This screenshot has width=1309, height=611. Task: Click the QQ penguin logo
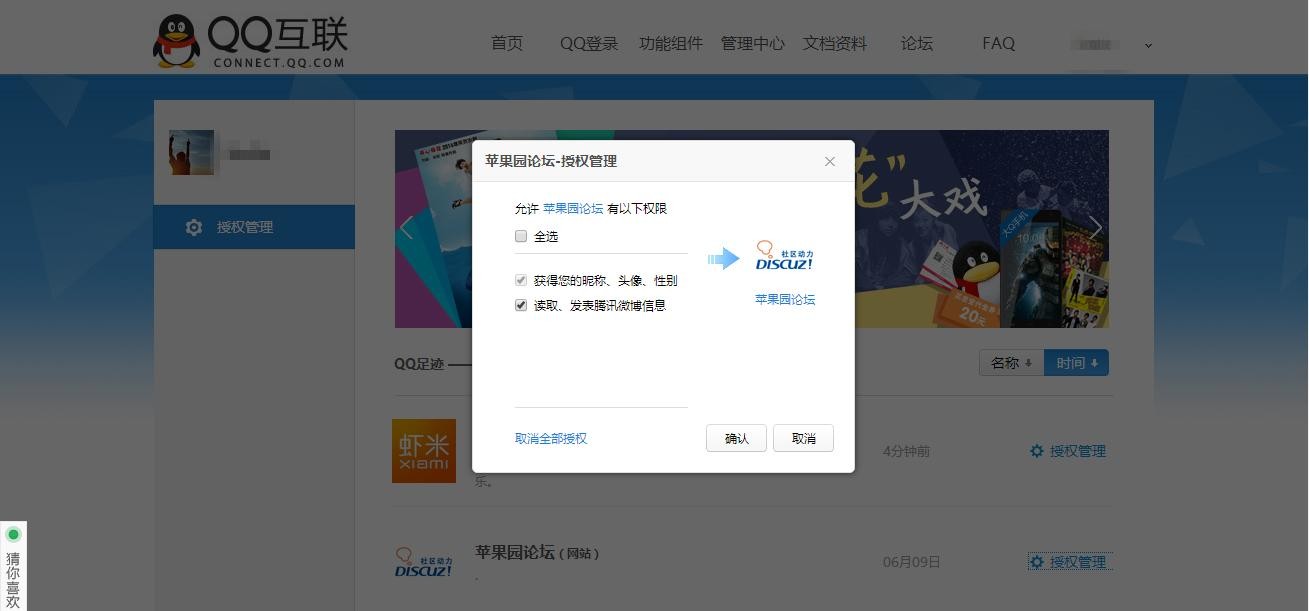coord(177,41)
